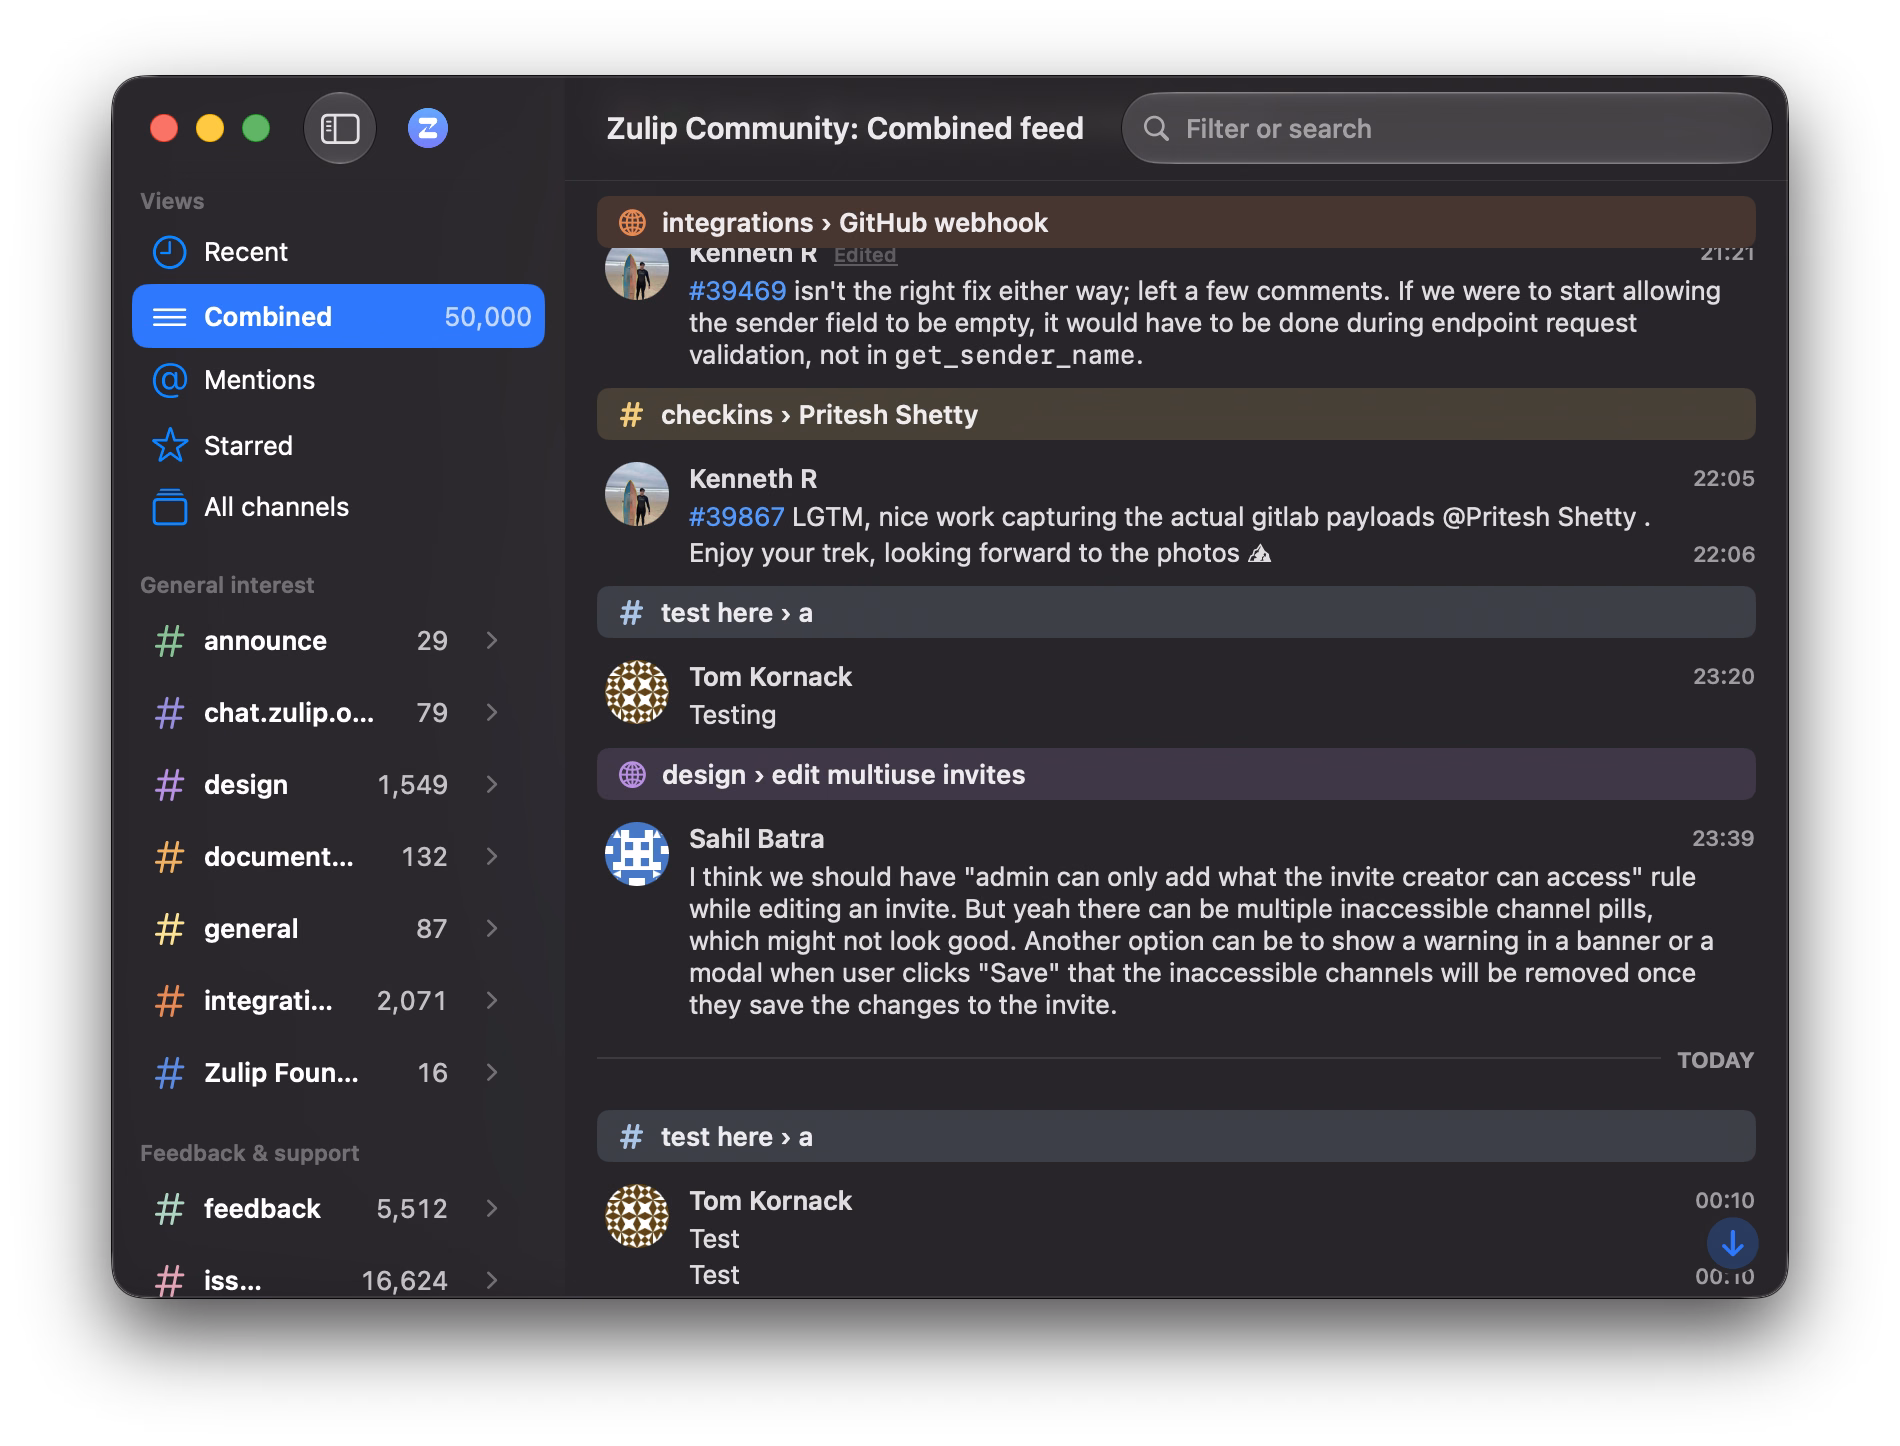Expand topics for design channel
Image resolution: width=1900 pixels, height=1446 pixels.
pyautogui.click(x=492, y=785)
